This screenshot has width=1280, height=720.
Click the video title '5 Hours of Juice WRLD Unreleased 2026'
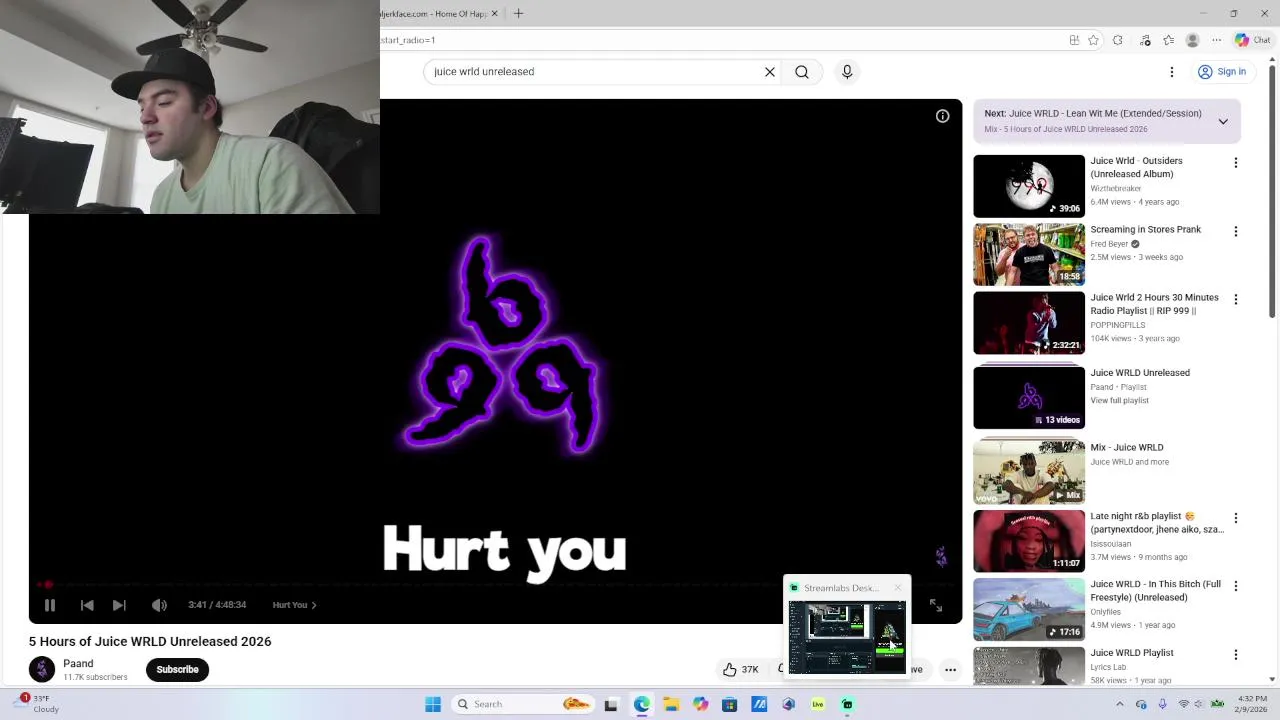[x=150, y=642]
